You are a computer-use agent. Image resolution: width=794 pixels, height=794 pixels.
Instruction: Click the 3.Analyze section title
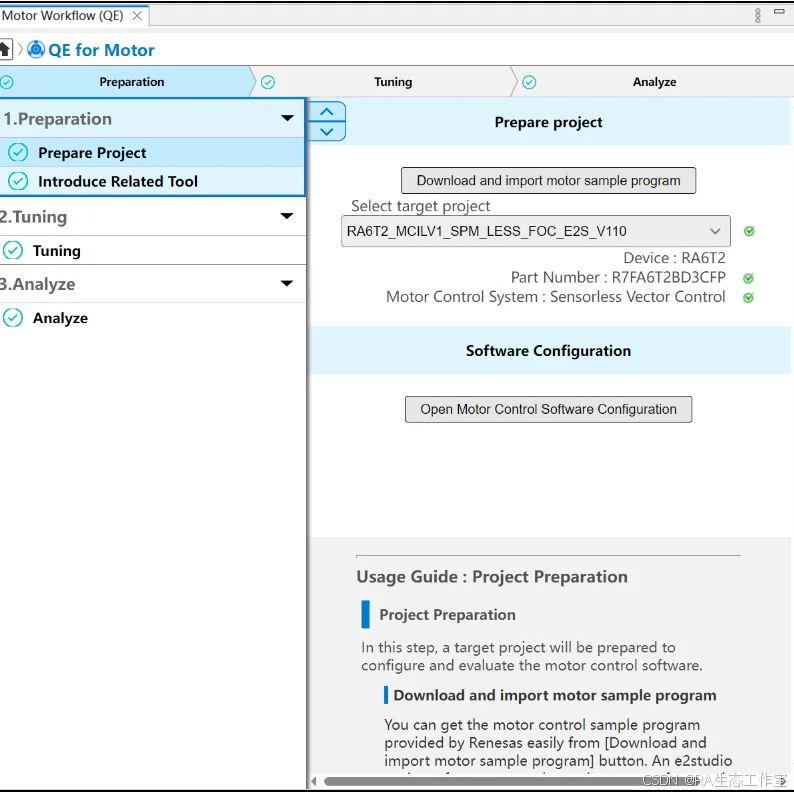(x=37, y=284)
